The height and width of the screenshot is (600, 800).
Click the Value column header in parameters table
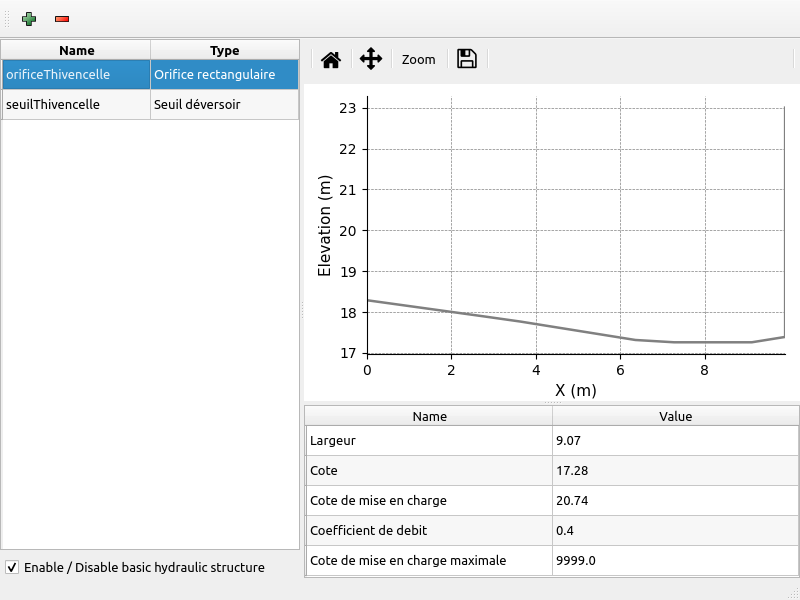[675, 416]
